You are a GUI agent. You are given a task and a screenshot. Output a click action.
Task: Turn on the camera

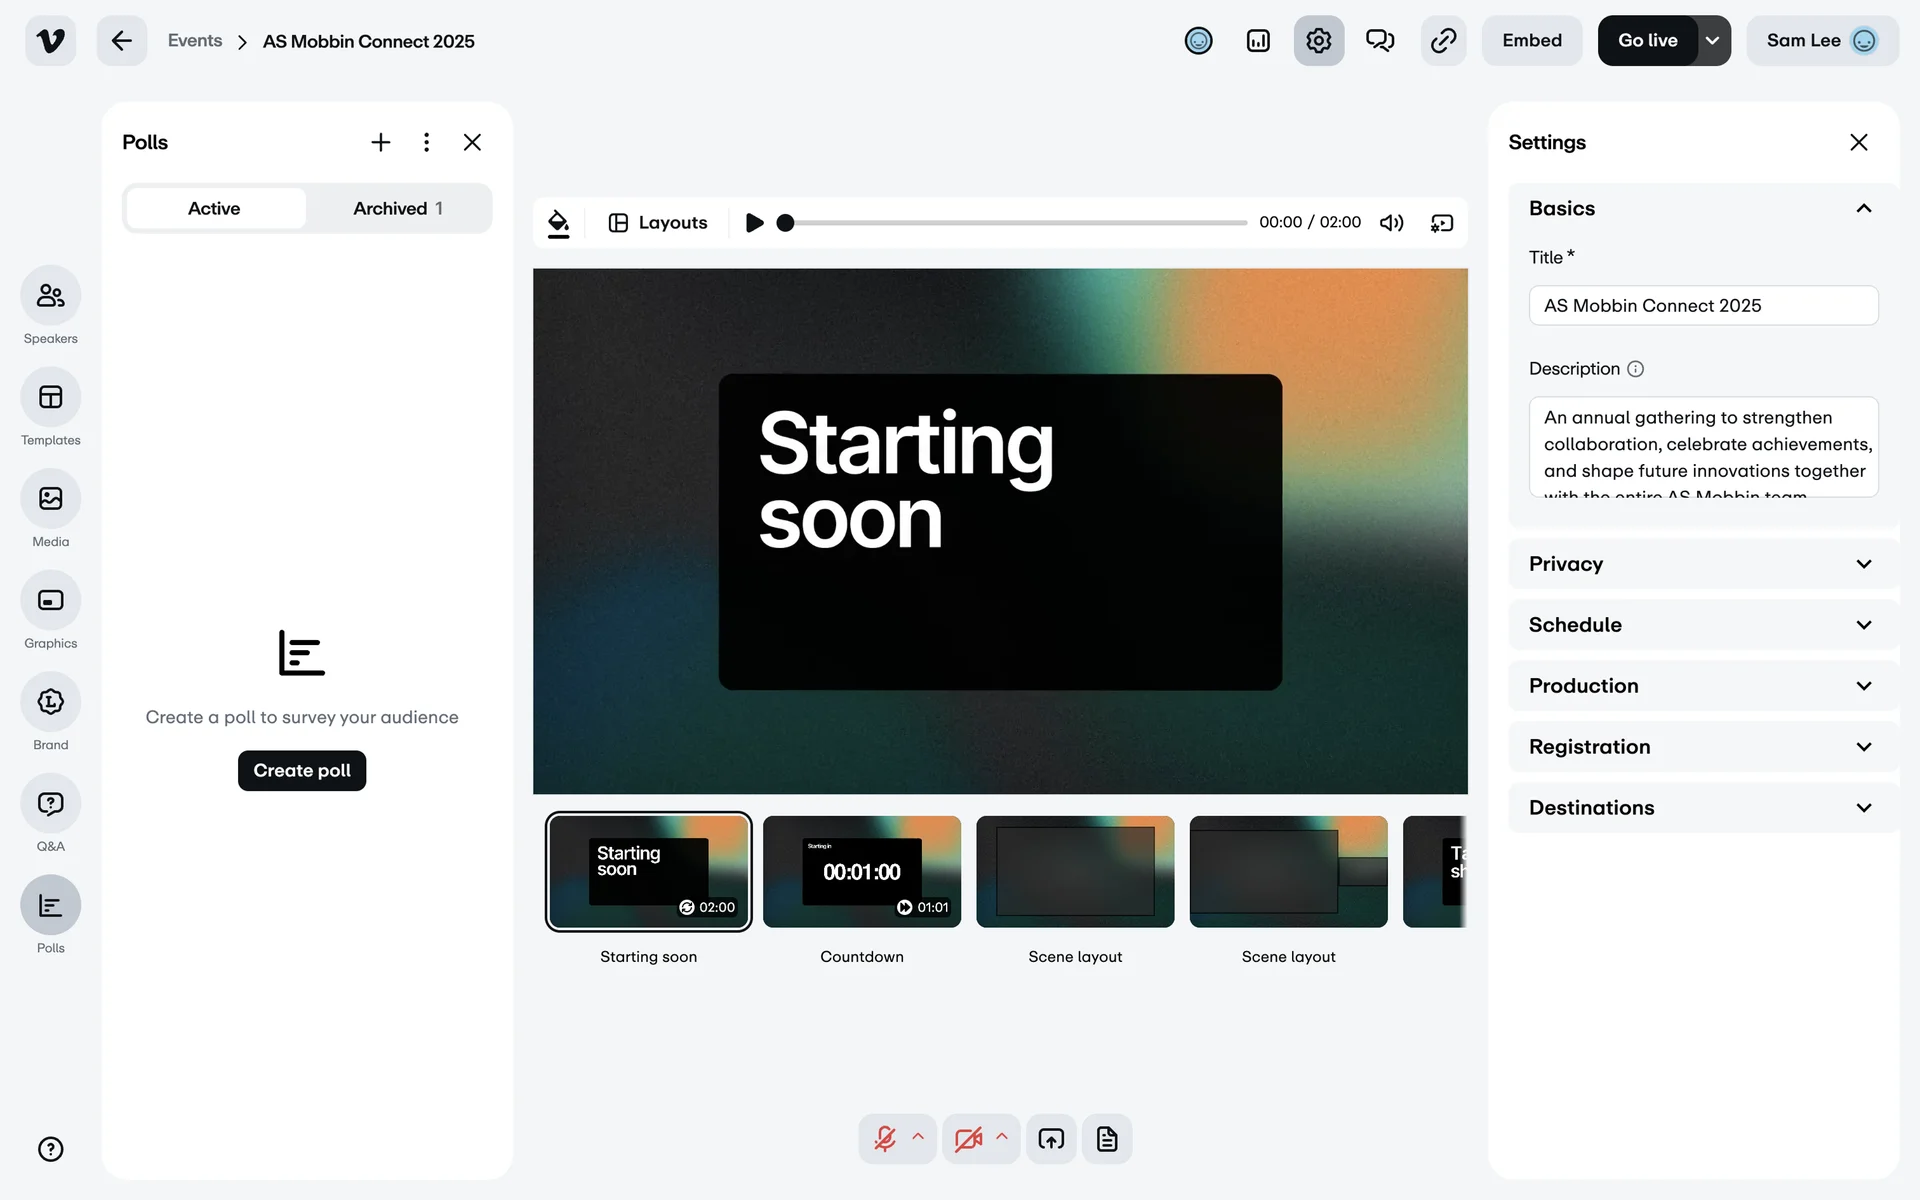tap(967, 1139)
